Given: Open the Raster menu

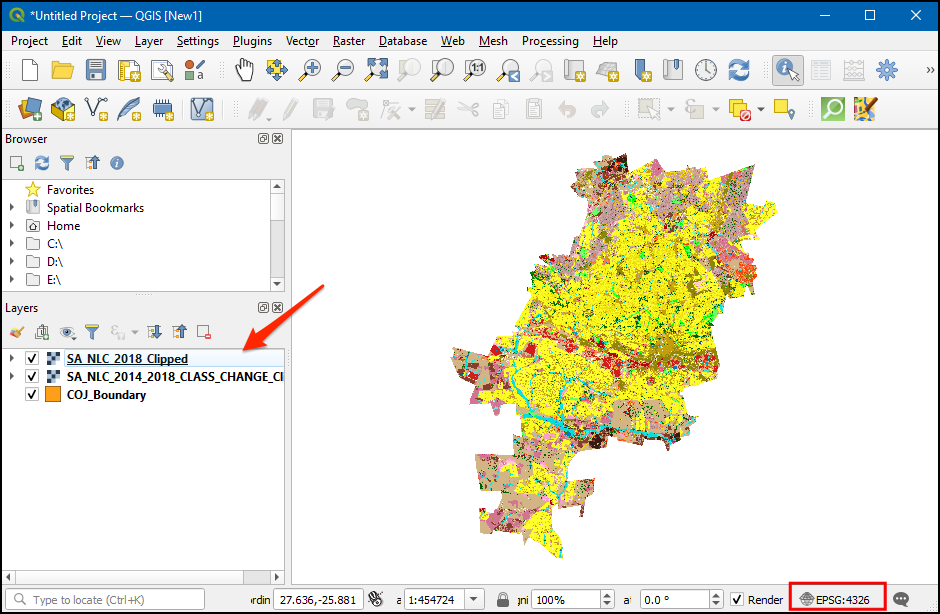Looking at the screenshot, I should tap(349, 41).
